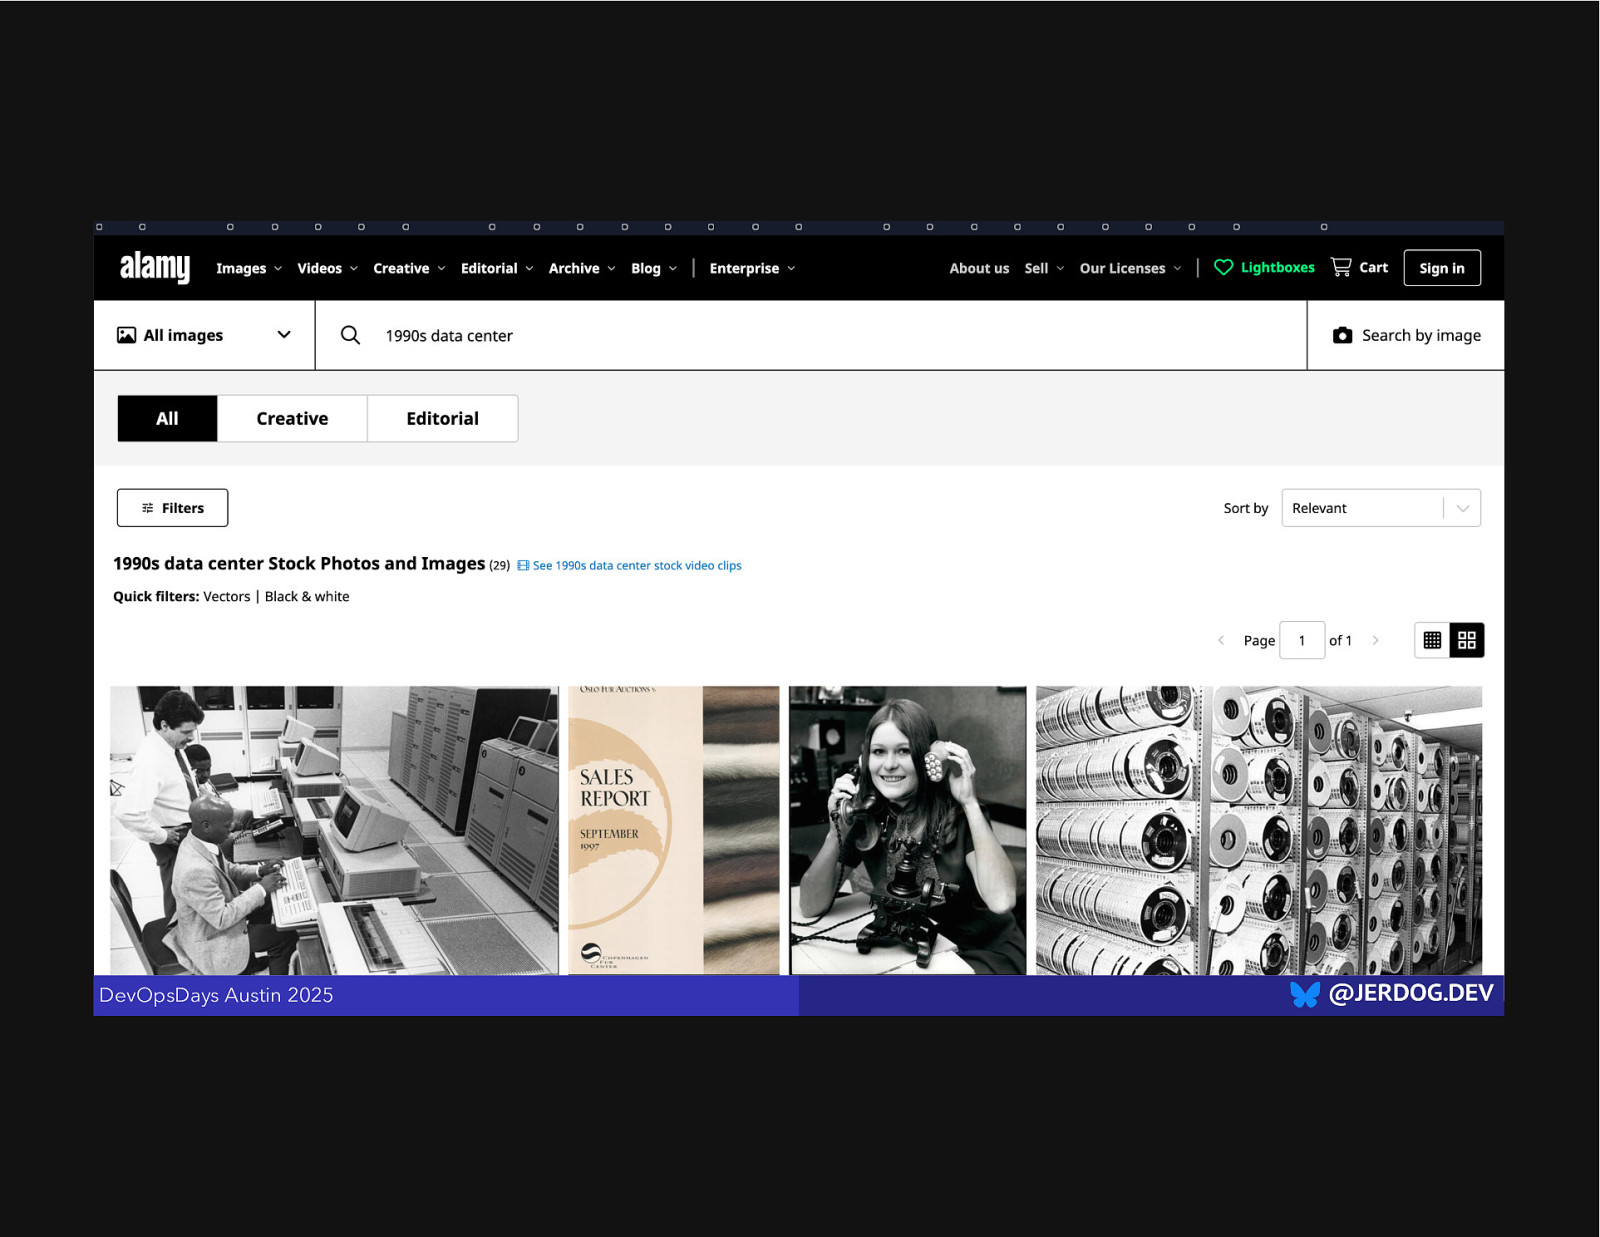Screen dimensions: 1600x1237
Task: Go to previous results page arrow
Action: tap(1221, 640)
